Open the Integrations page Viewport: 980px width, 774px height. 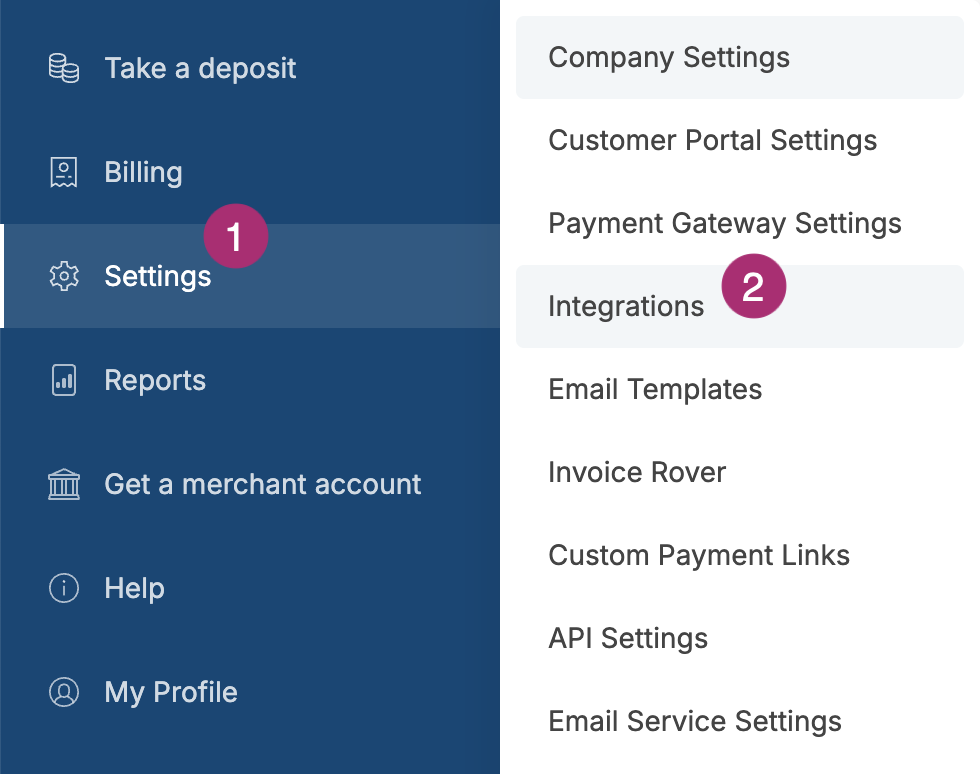[x=626, y=306]
